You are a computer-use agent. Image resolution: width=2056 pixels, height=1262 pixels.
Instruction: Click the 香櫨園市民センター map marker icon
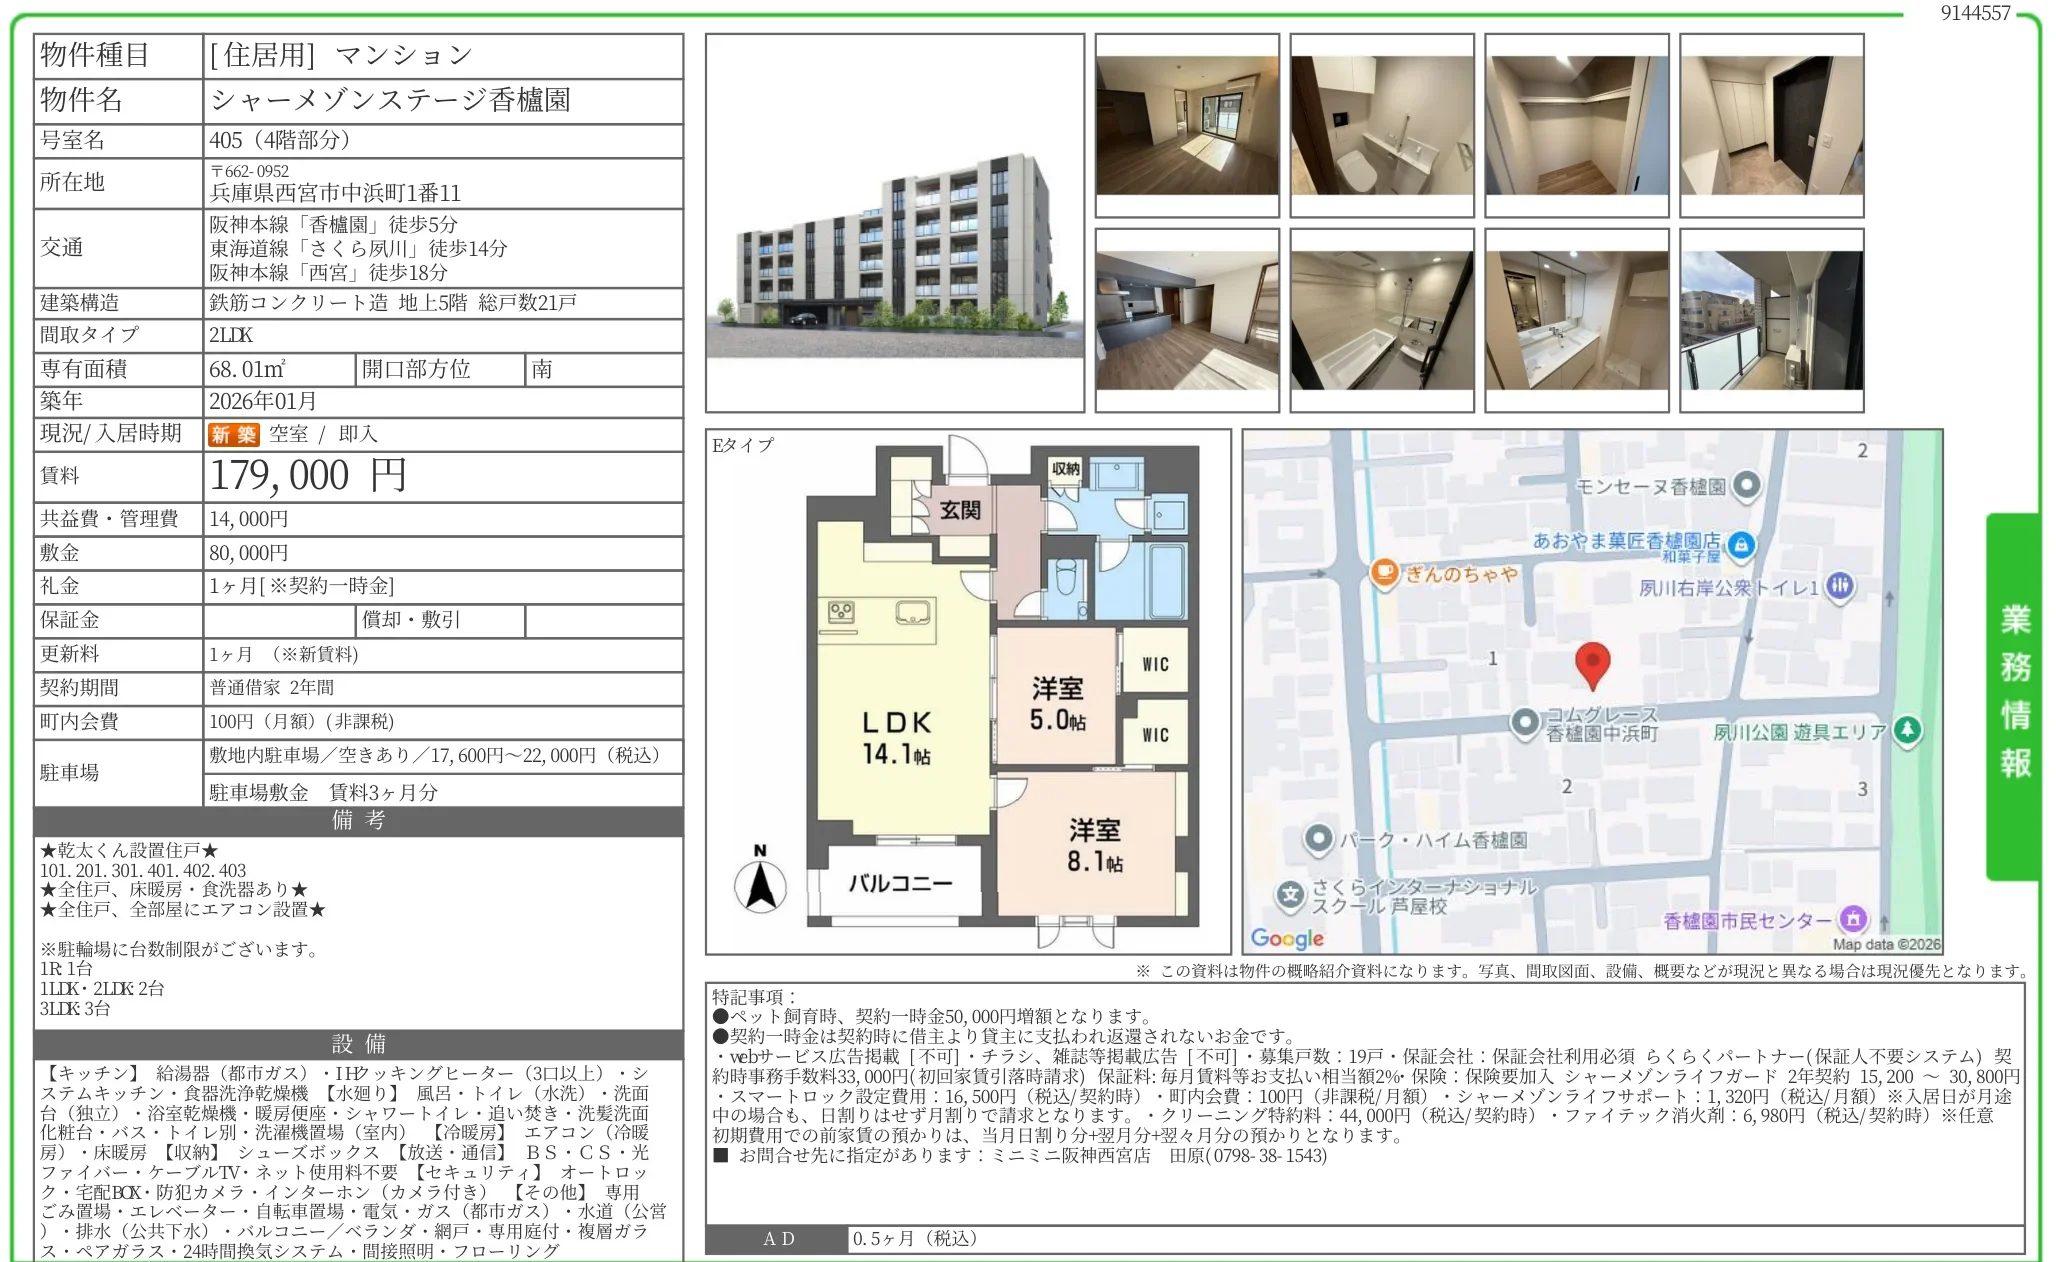pos(1853,918)
